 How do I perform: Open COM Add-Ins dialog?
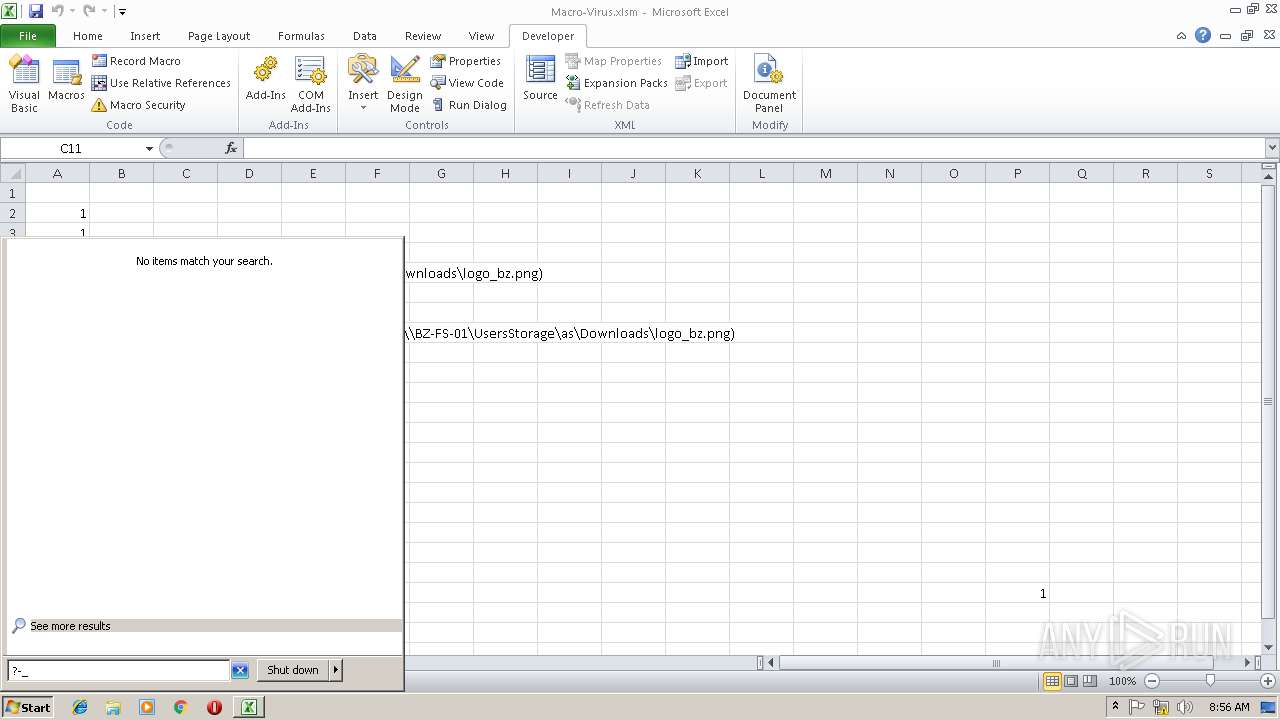[311, 84]
